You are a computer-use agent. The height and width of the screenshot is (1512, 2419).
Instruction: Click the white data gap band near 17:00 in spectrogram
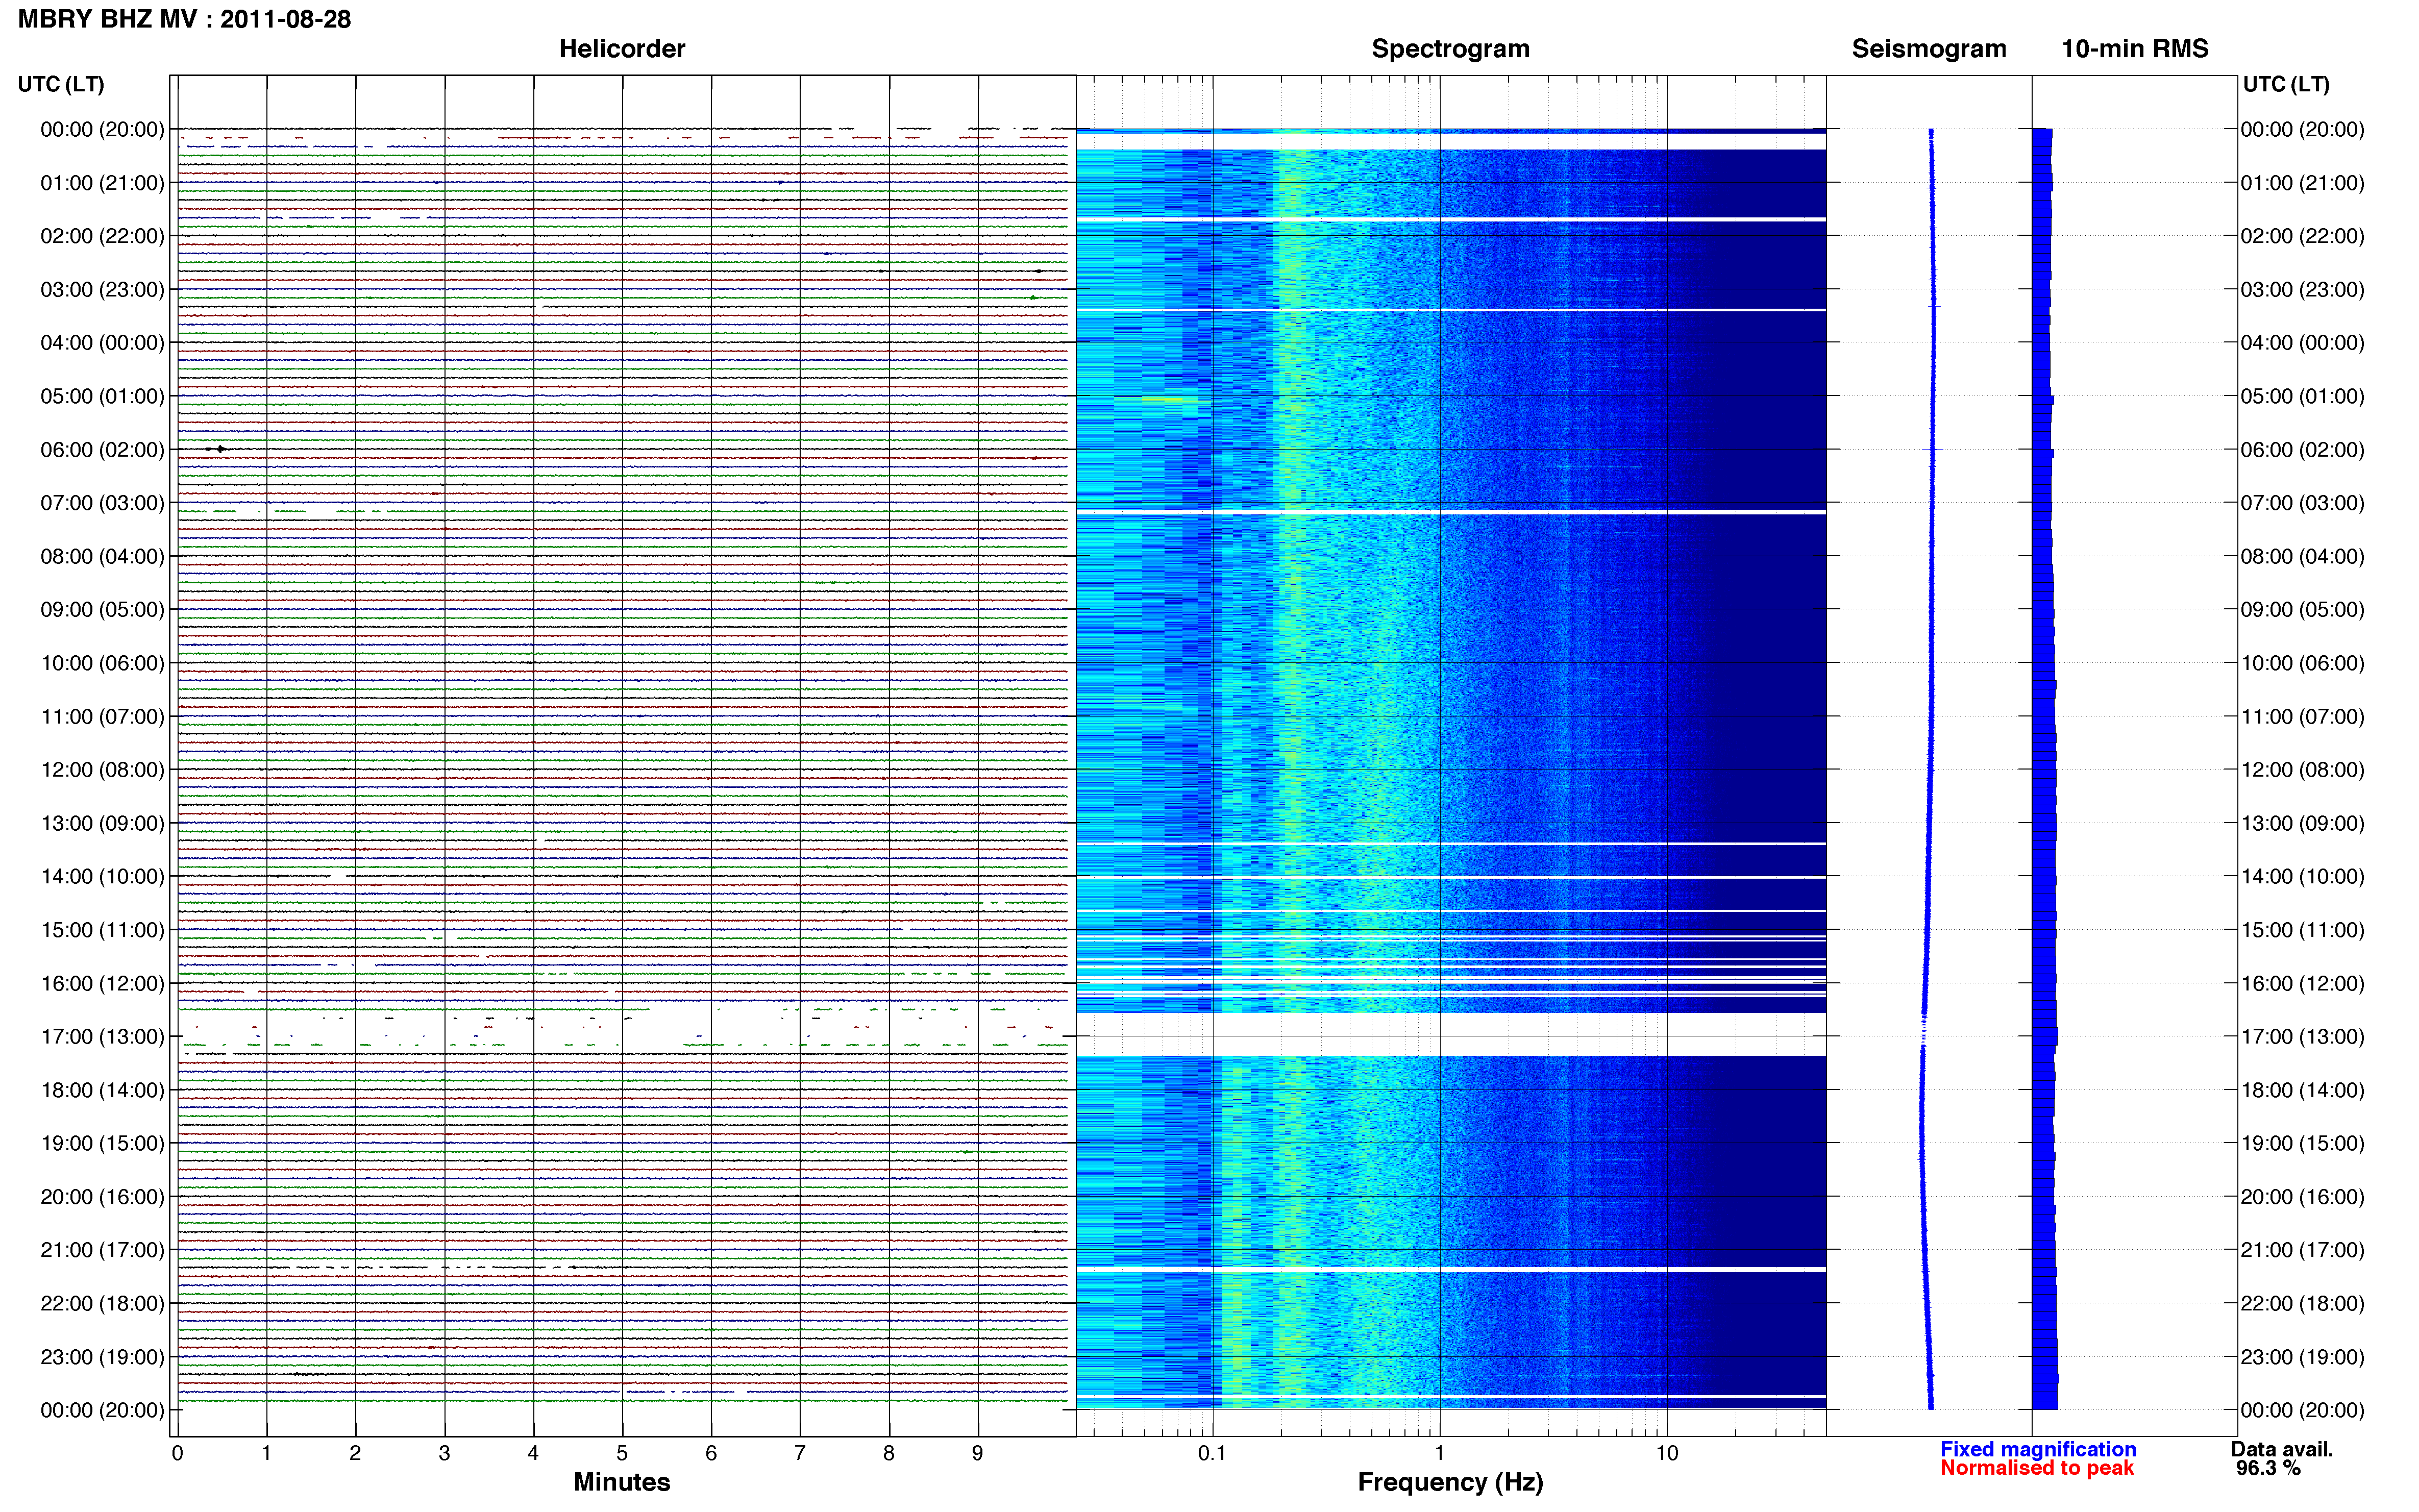tap(1451, 1034)
